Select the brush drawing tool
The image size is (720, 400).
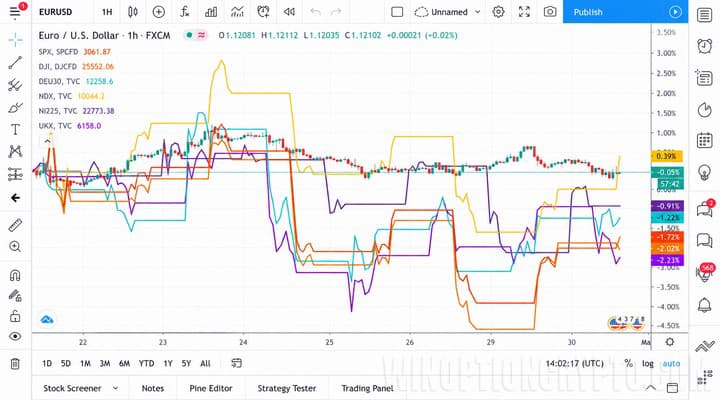coord(15,107)
